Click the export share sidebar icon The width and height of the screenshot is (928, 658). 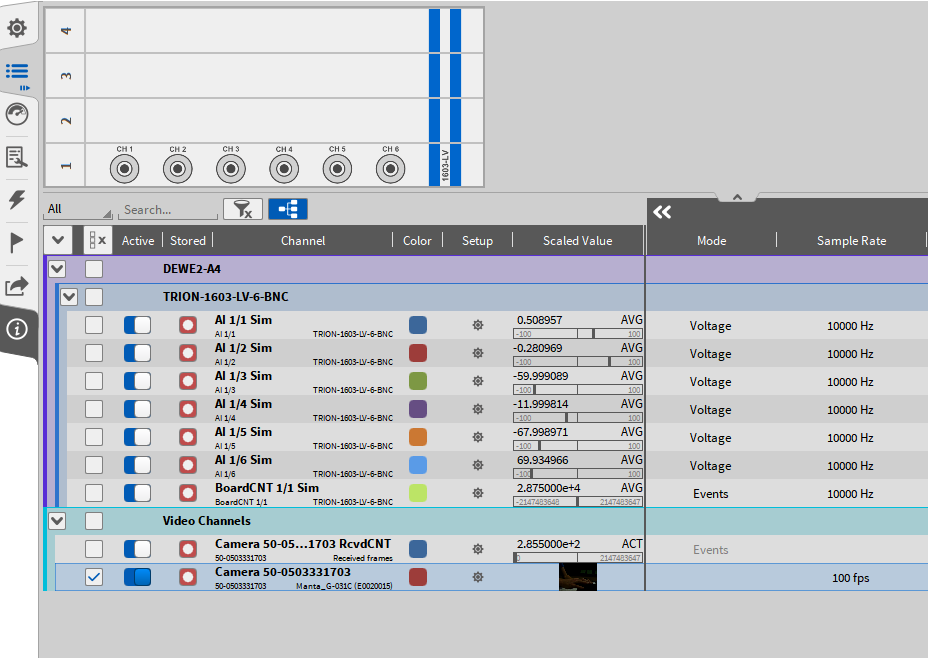(17, 287)
